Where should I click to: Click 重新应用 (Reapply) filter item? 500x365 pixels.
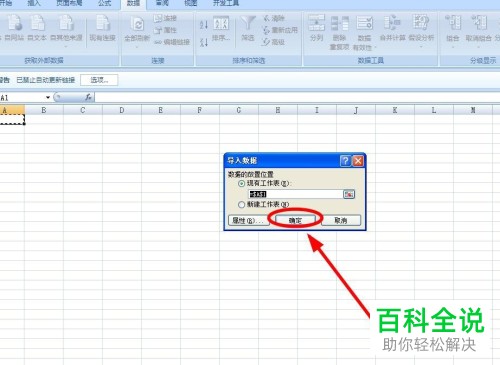[280, 30]
